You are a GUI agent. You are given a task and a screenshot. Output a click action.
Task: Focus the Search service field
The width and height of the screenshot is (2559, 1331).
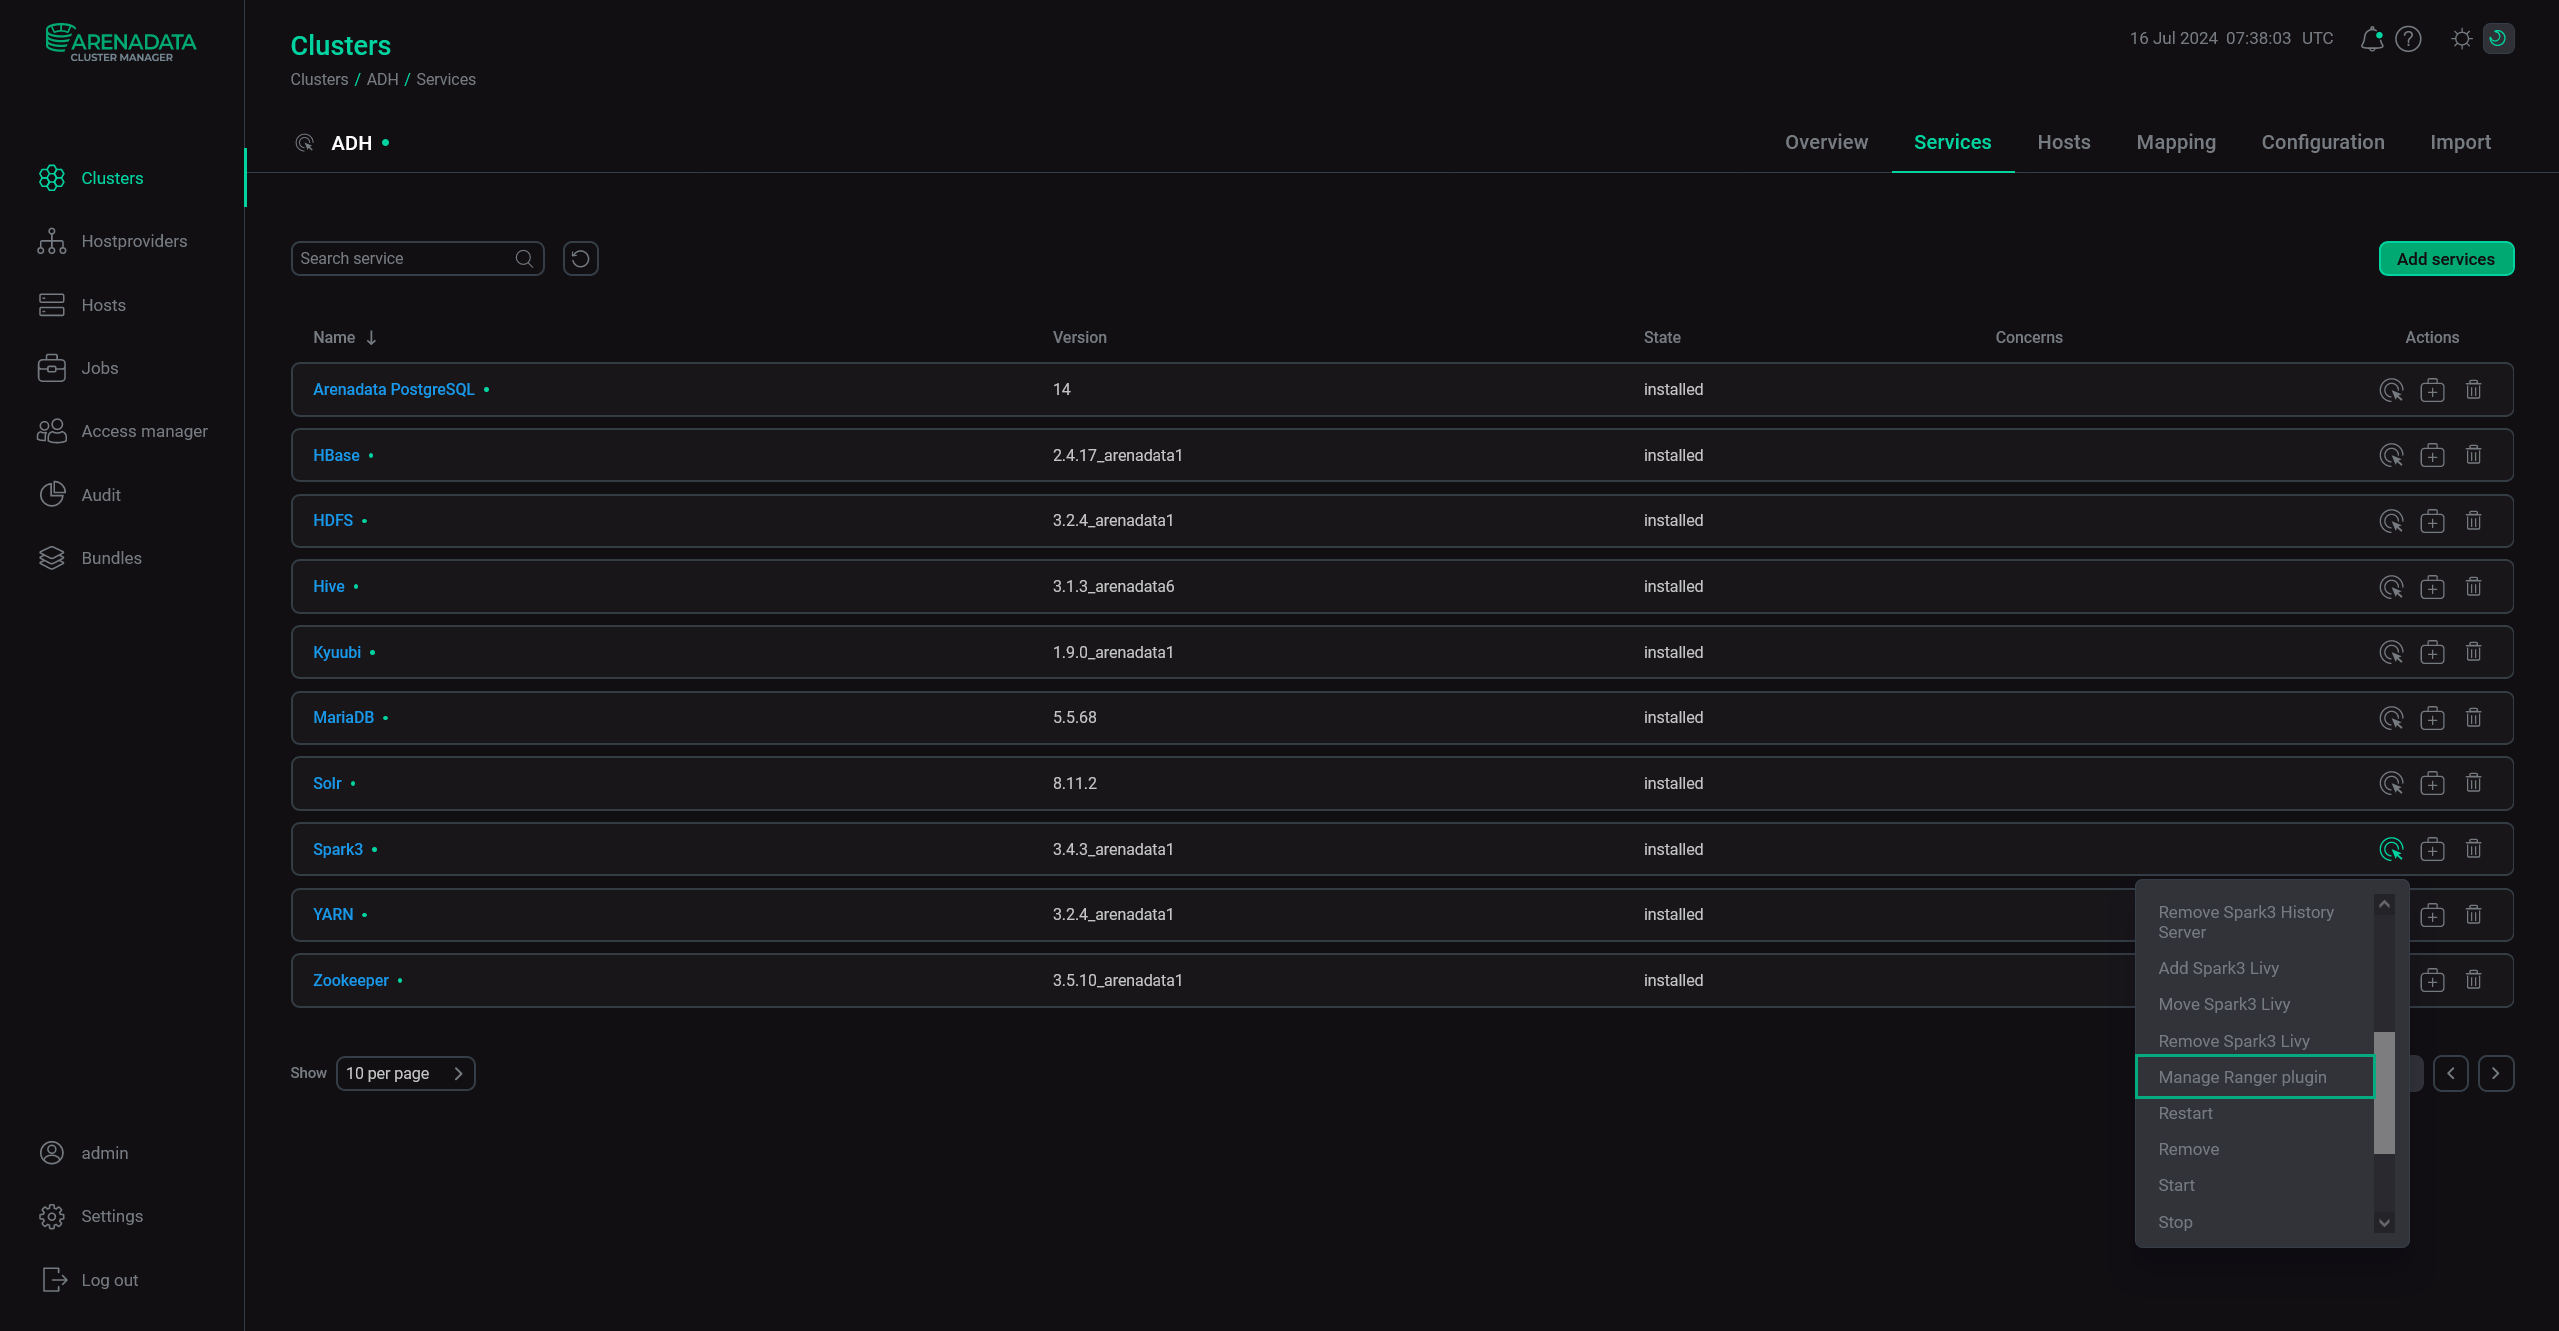417,259
